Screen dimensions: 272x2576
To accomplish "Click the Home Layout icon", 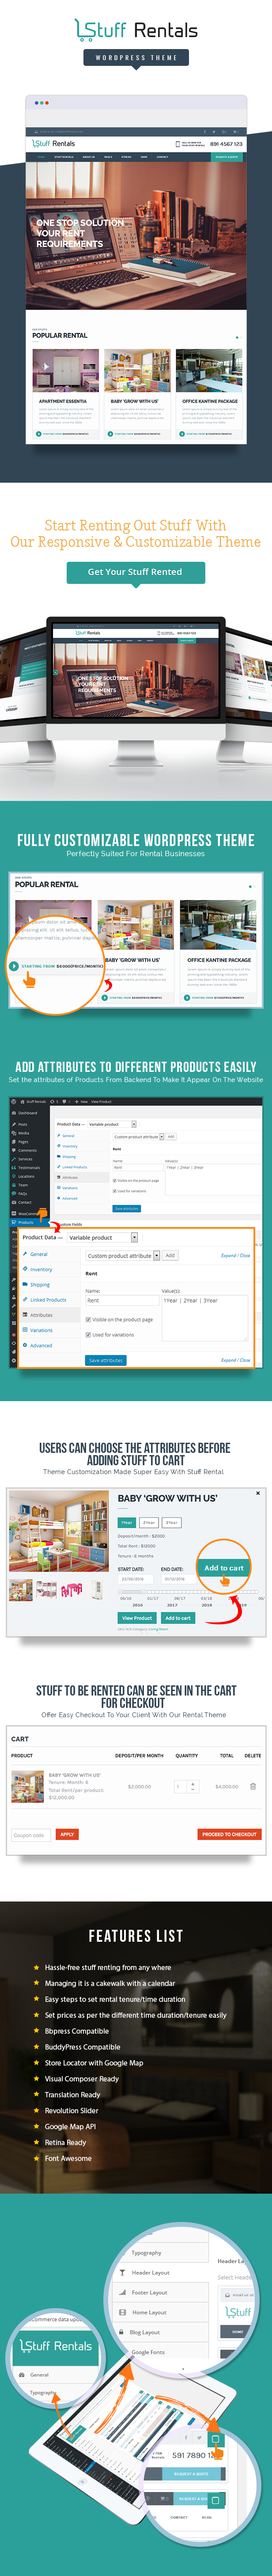I will click(122, 2312).
